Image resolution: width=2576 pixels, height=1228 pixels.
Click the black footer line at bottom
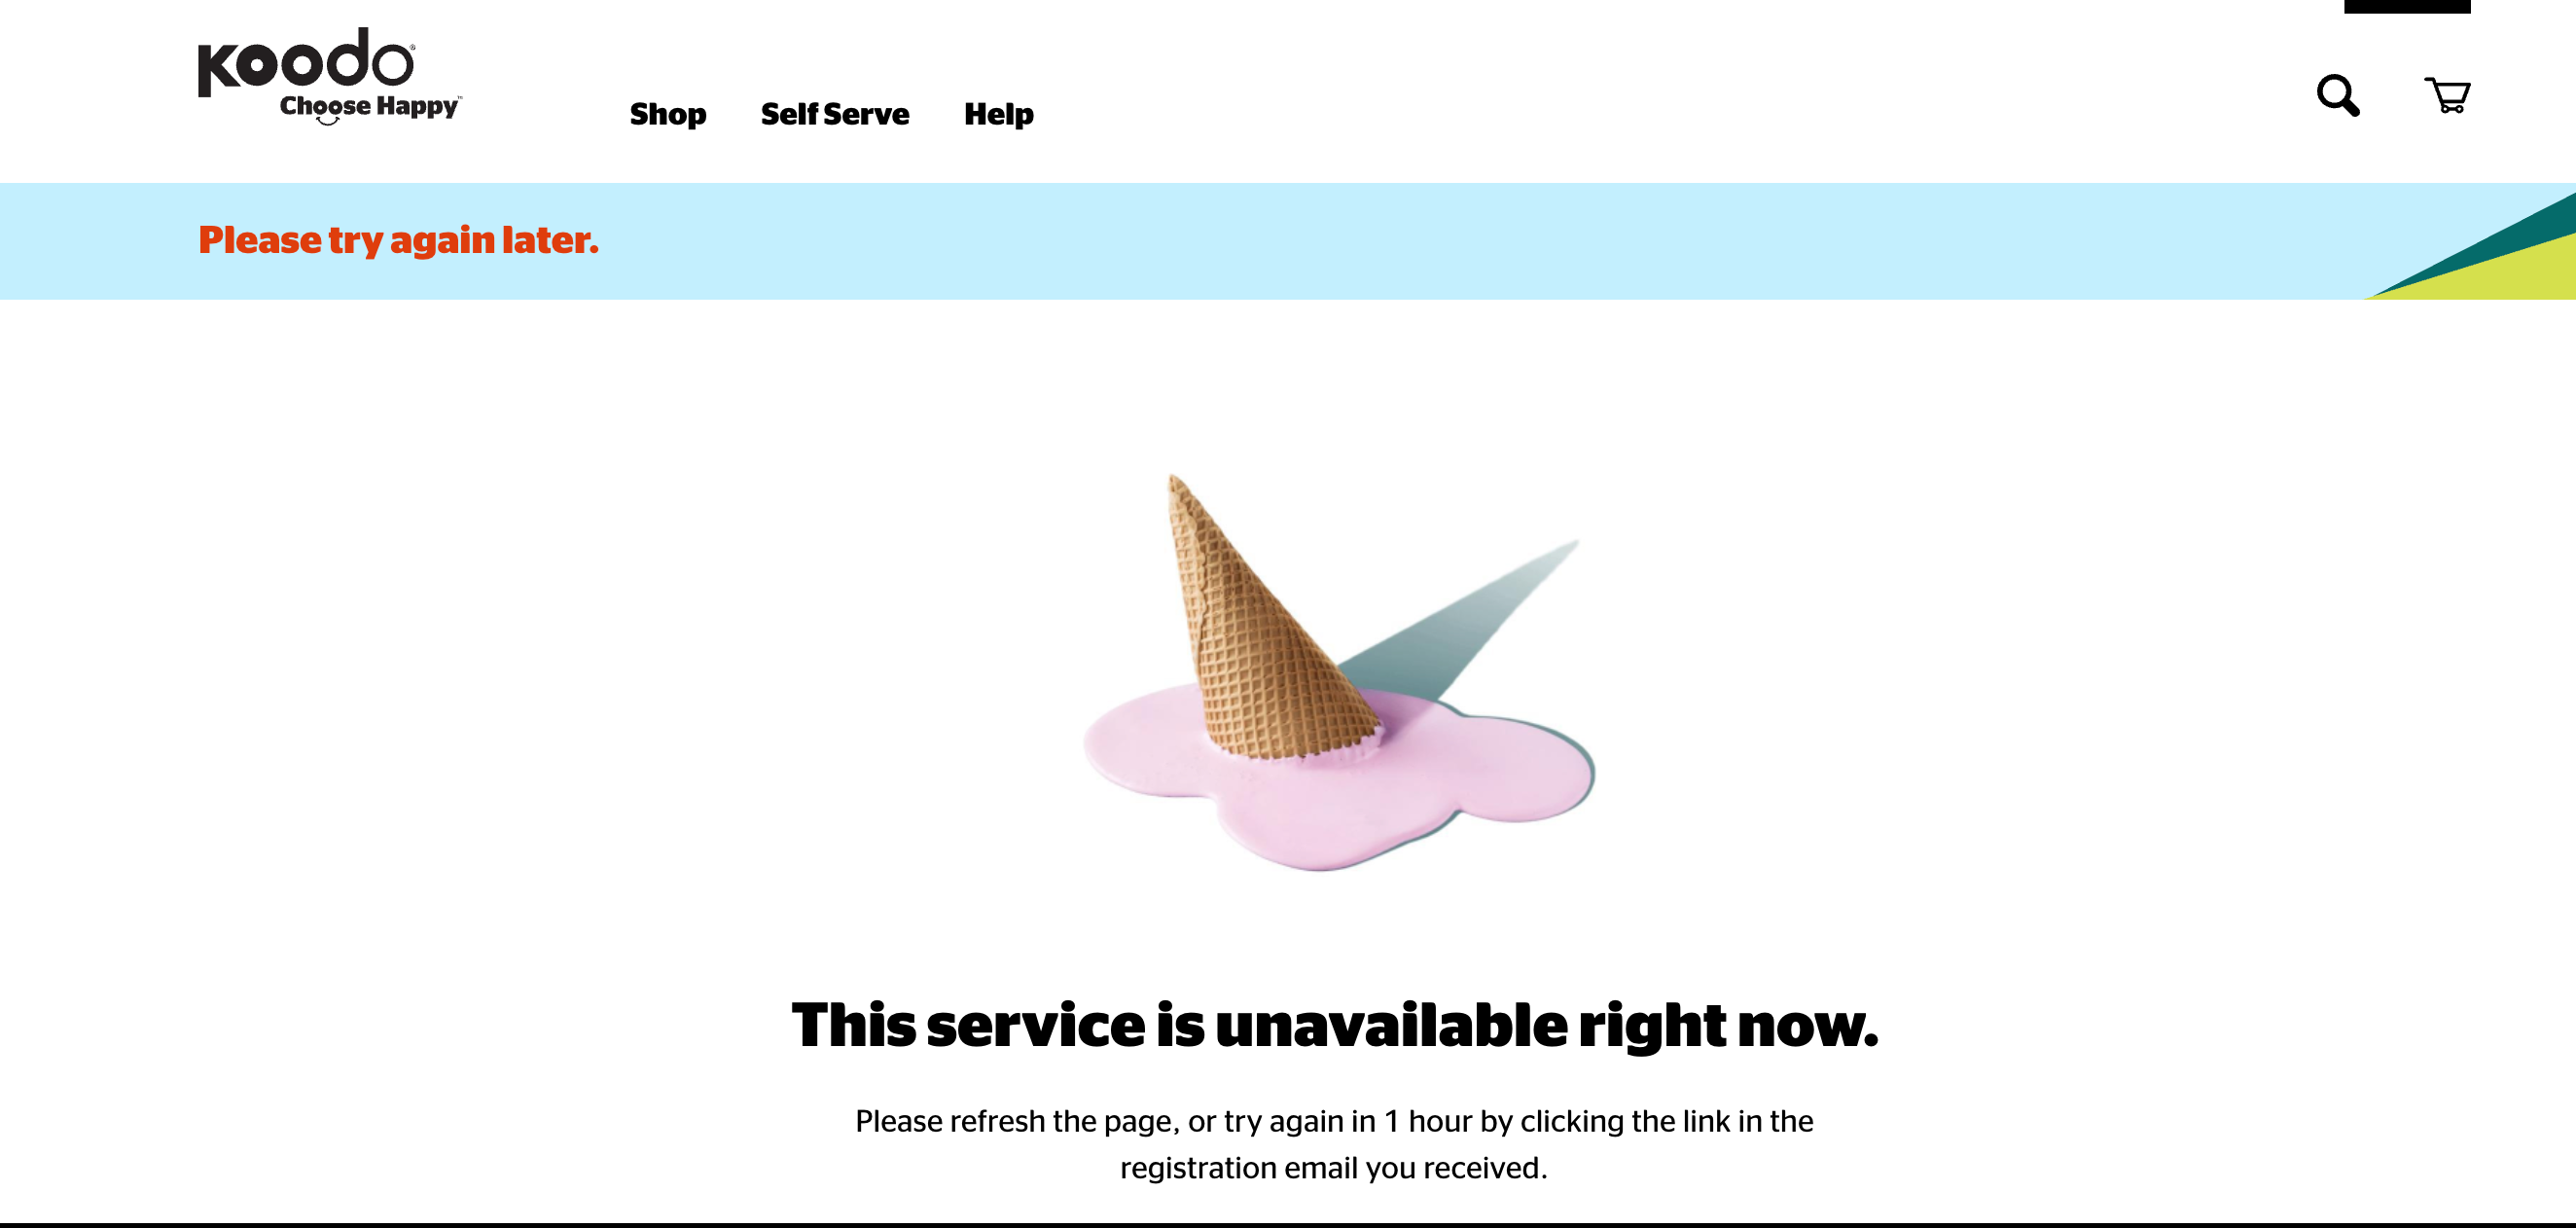tap(1288, 1225)
